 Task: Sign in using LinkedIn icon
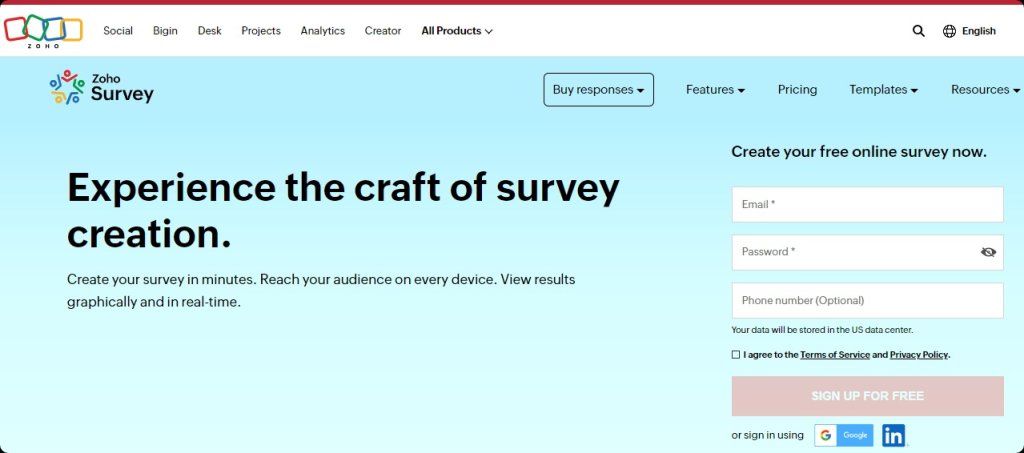893,435
